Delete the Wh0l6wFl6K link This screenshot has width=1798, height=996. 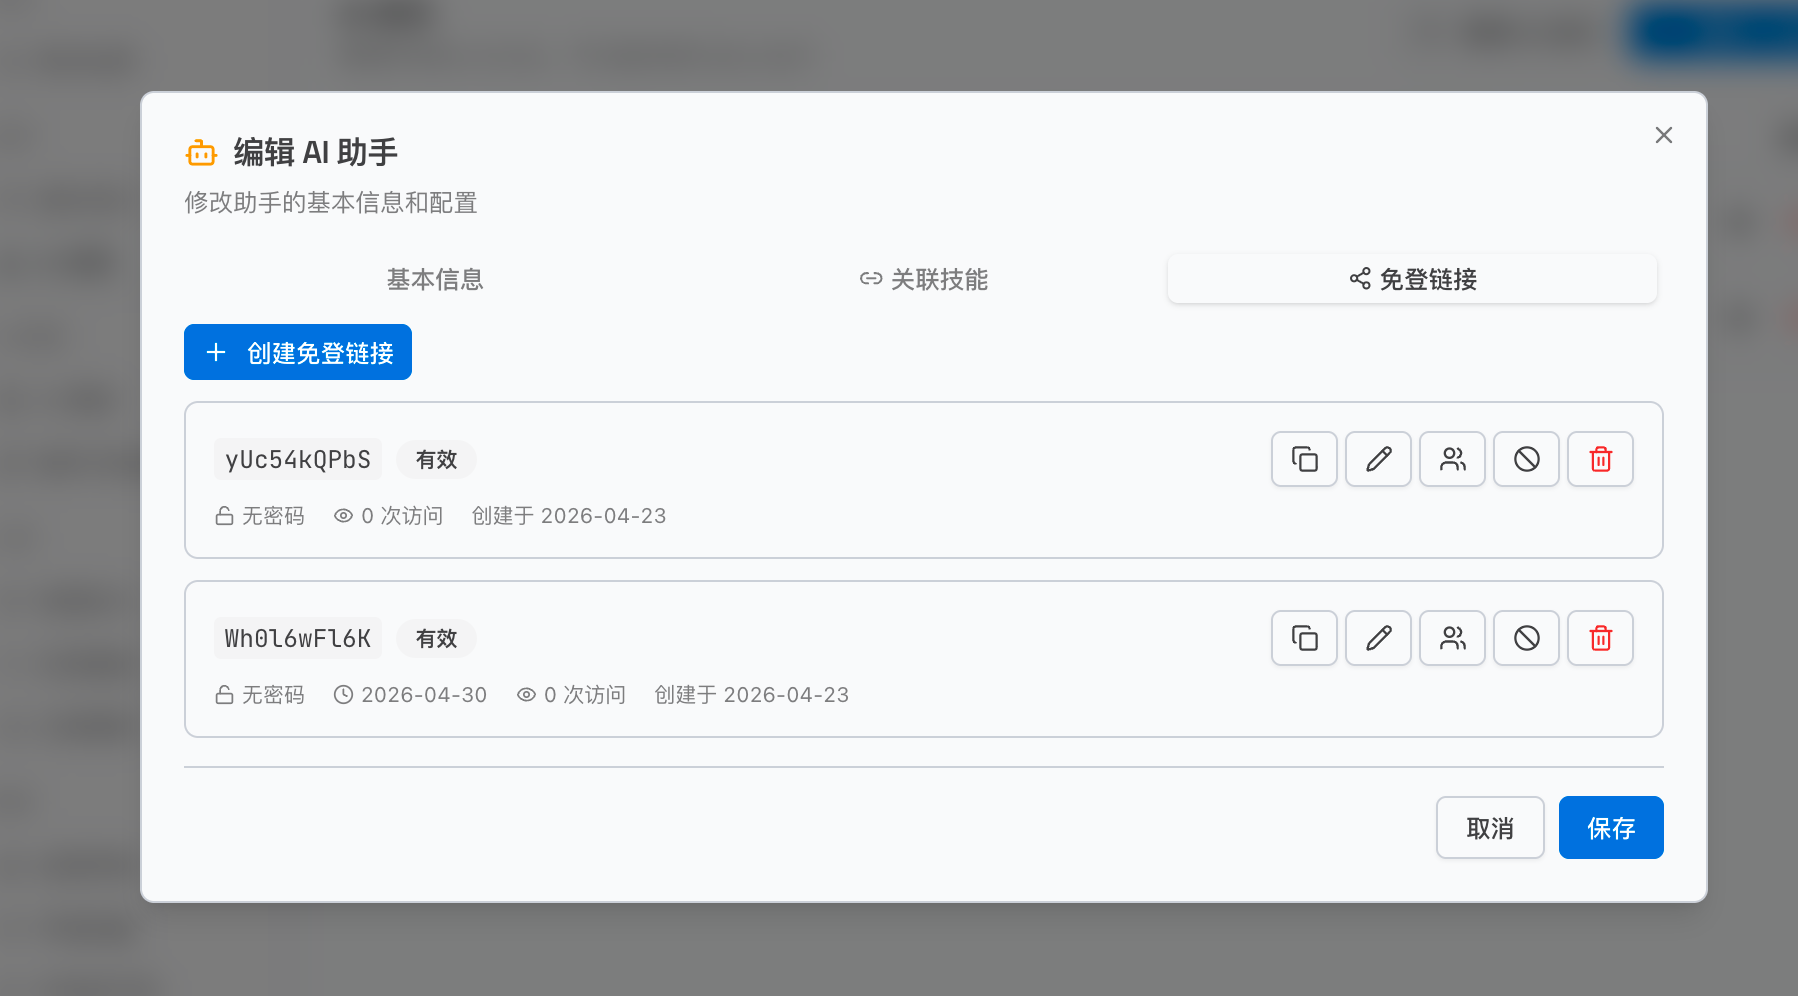click(1600, 638)
